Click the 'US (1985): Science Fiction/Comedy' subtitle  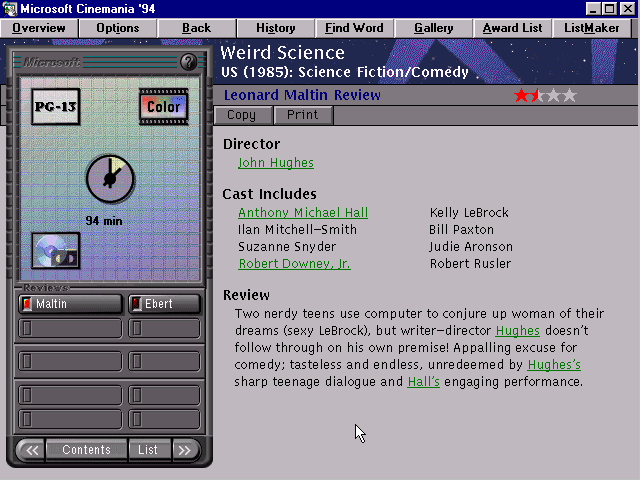coord(345,72)
